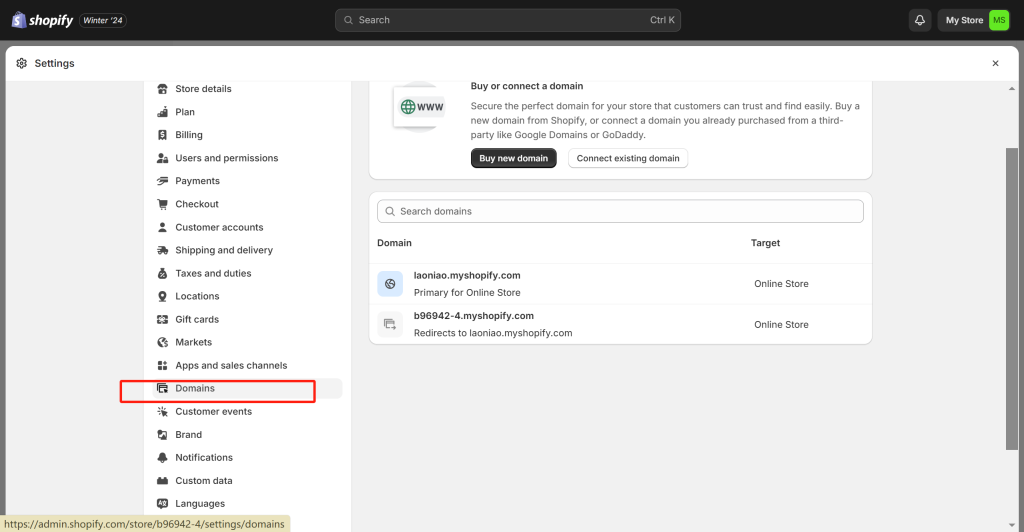Click the Customer events icon
The height and width of the screenshot is (532, 1024).
[x=163, y=411]
